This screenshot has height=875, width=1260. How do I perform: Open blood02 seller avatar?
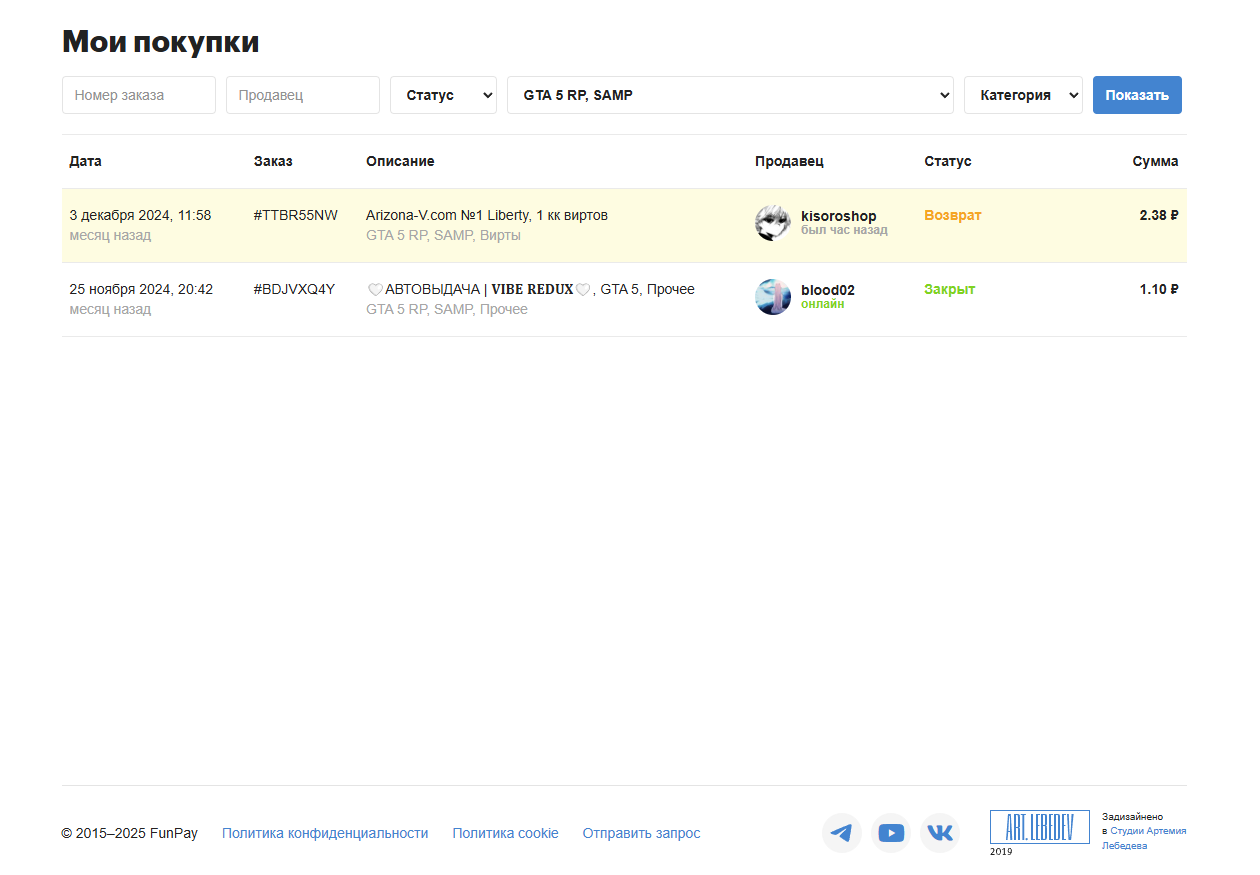coord(773,297)
